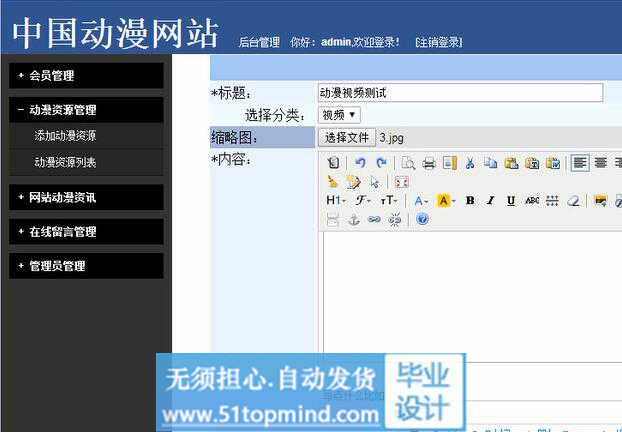
Task: Insert an image via the picture icon
Action: [x=601, y=201]
